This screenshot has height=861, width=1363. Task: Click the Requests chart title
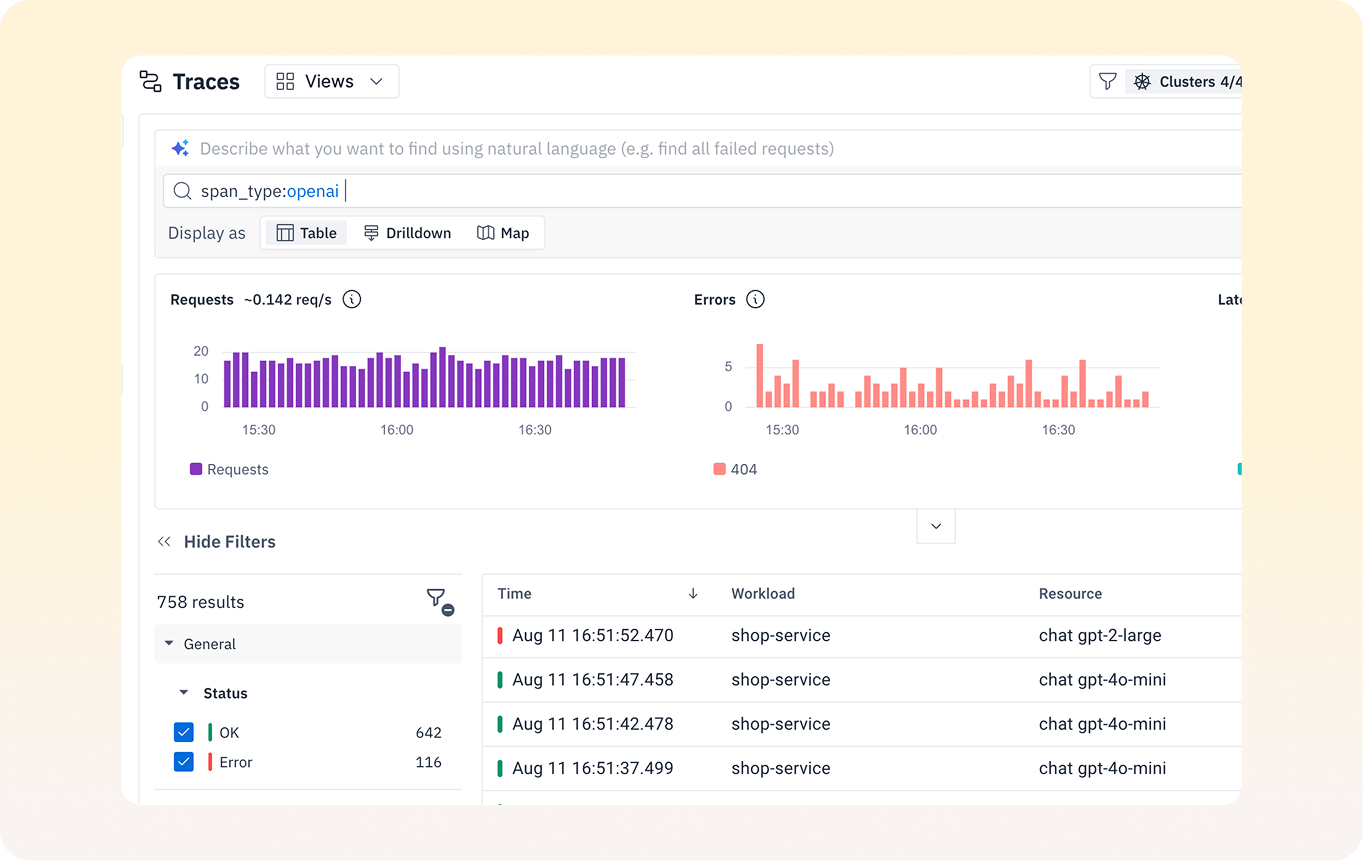202,299
